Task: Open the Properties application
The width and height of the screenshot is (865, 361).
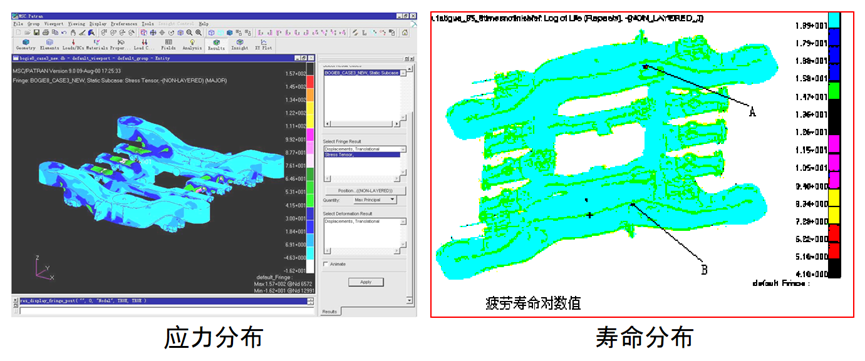Action: (x=120, y=45)
